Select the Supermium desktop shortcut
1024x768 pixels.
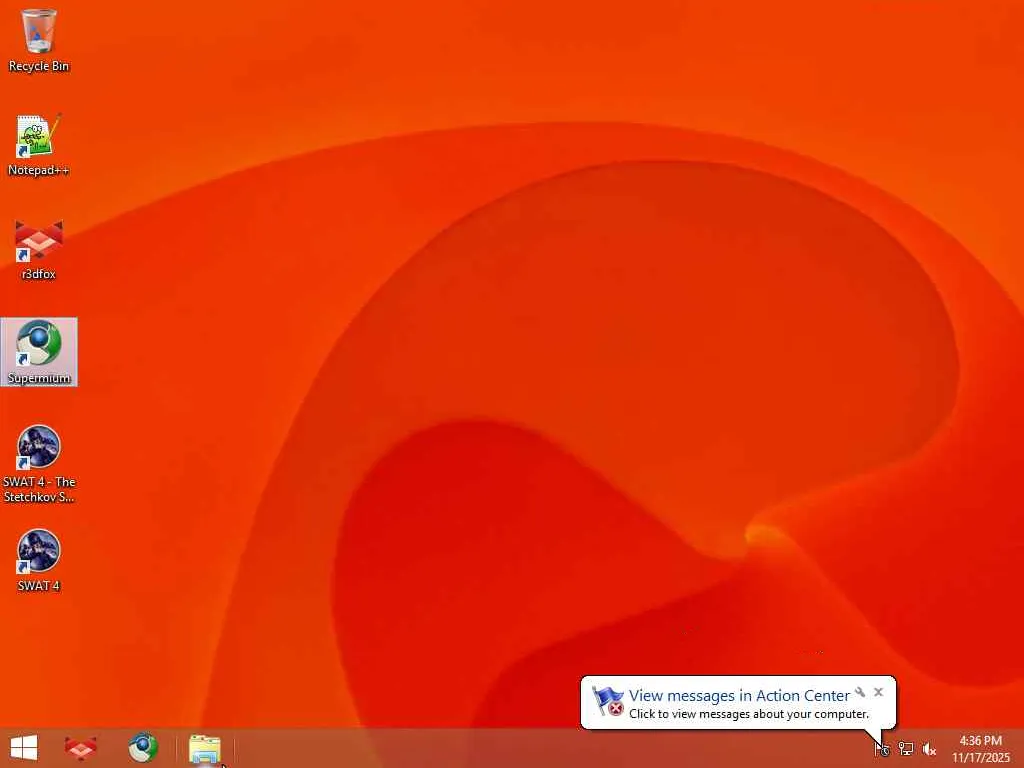pyautogui.click(x=39, y=352)
